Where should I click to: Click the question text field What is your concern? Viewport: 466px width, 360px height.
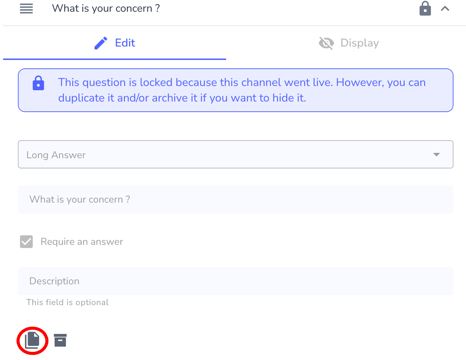236,199
